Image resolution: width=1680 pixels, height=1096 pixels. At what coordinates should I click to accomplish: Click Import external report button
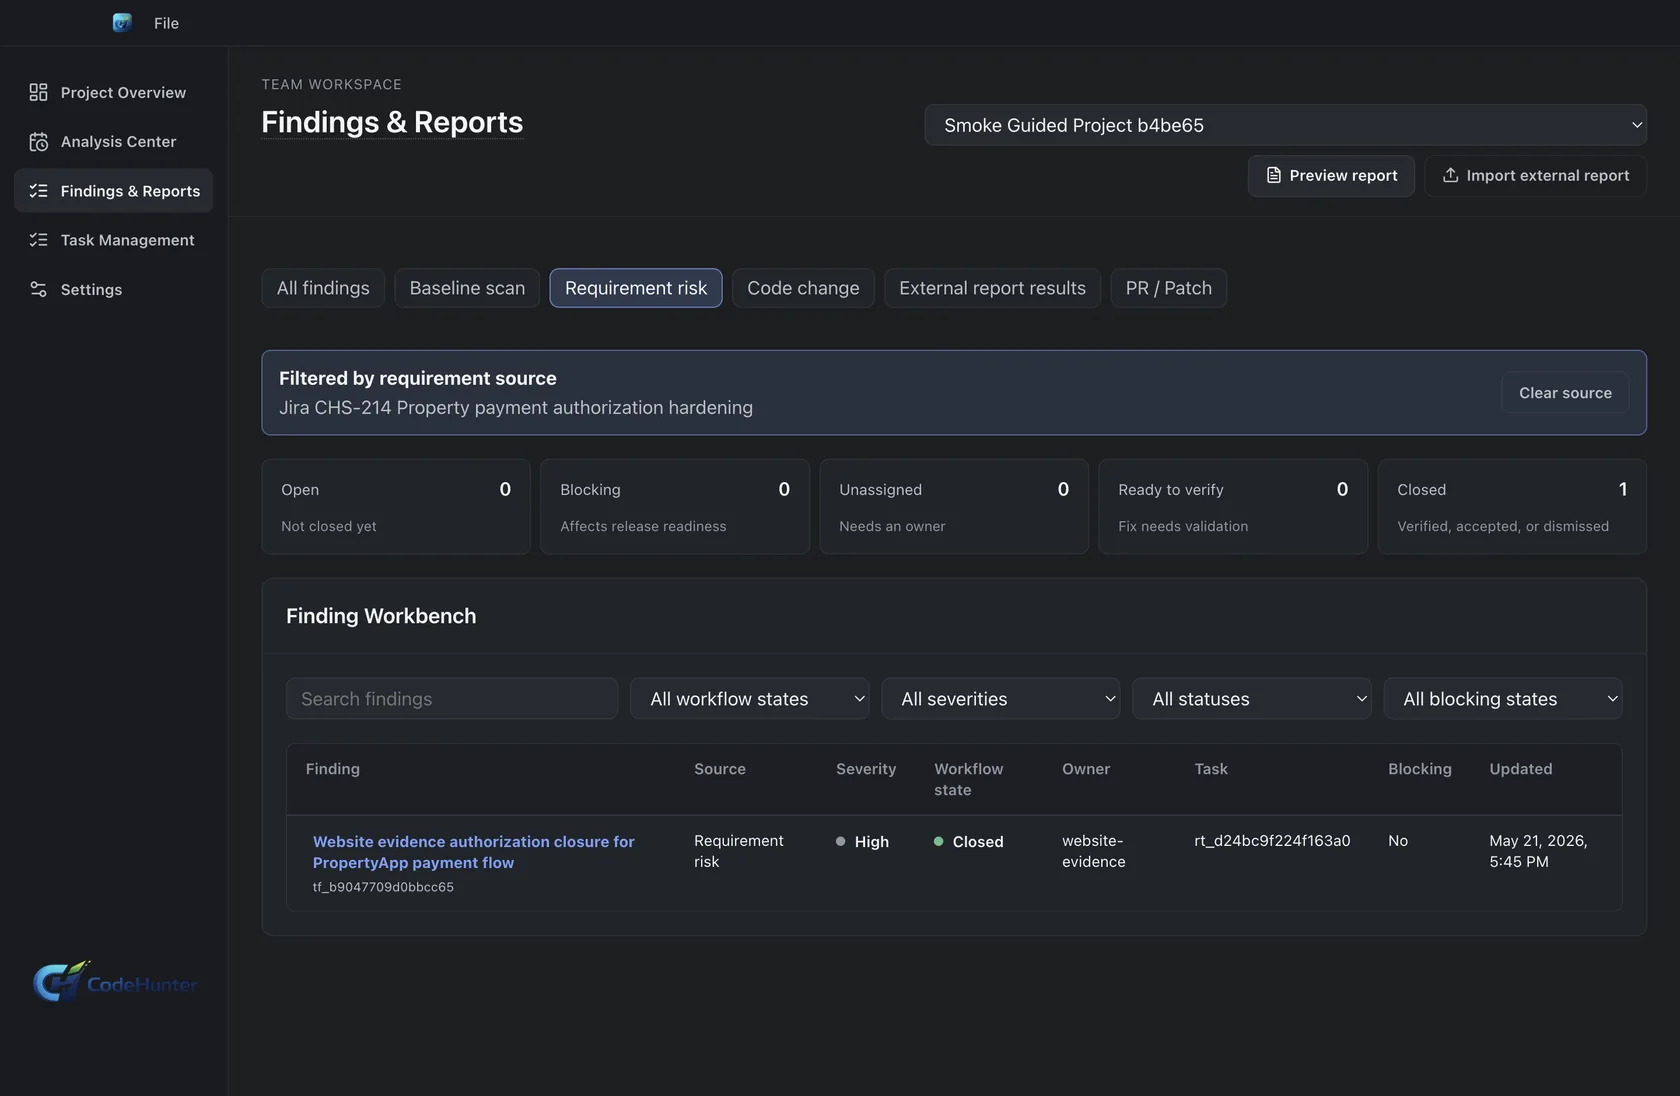pyautogui.click(x=1535, y=175)
